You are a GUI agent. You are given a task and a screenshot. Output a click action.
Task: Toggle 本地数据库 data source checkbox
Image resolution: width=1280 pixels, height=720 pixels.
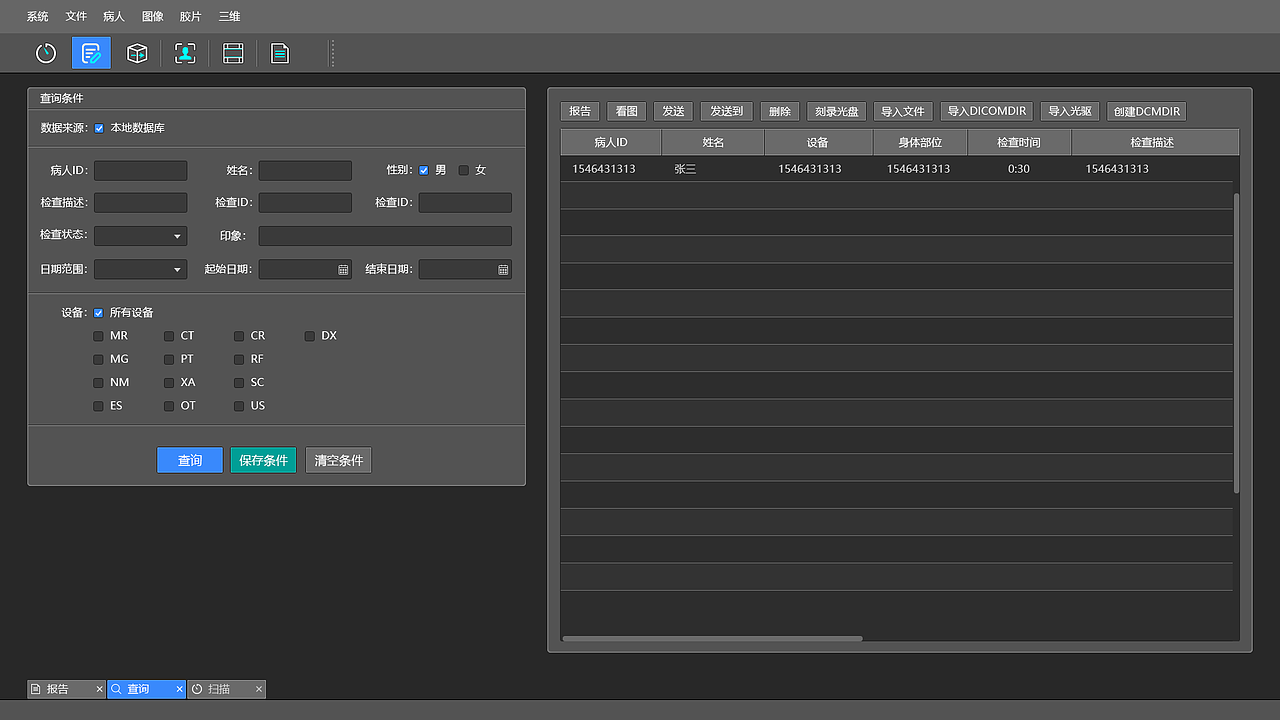coord(99,128)
